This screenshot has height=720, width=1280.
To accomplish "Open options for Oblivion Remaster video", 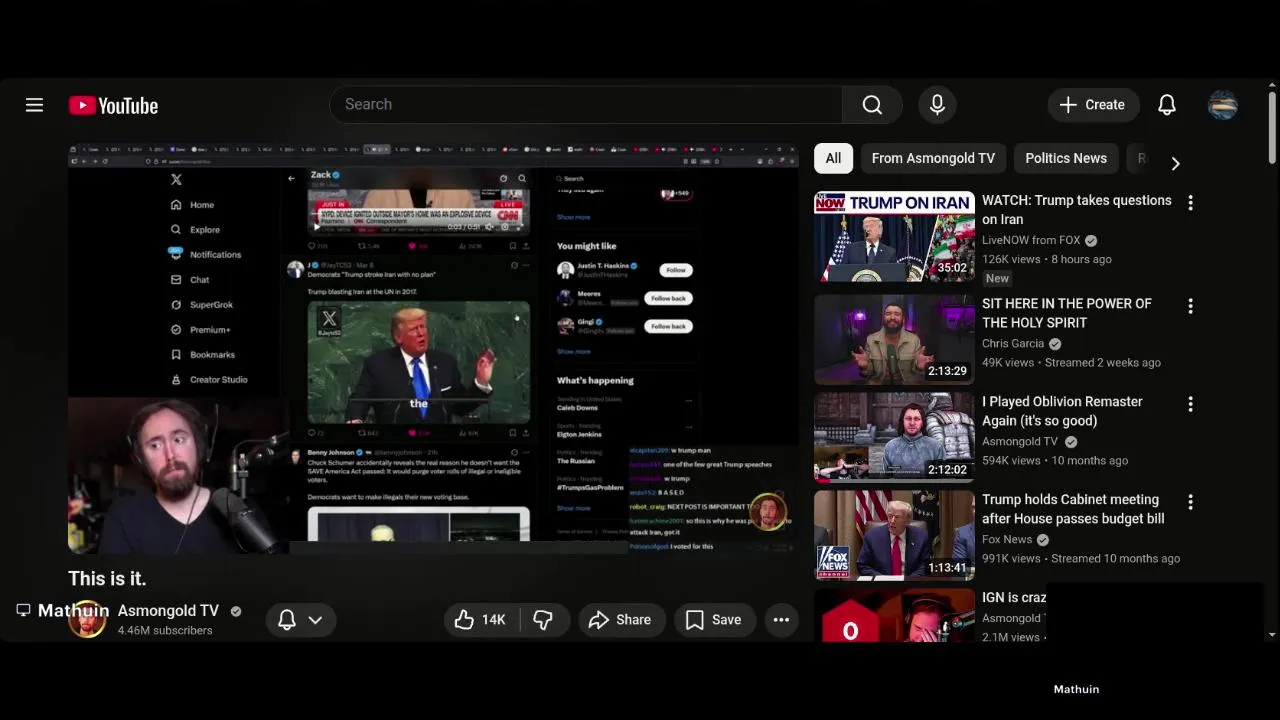I will (x=1190, y=404).
